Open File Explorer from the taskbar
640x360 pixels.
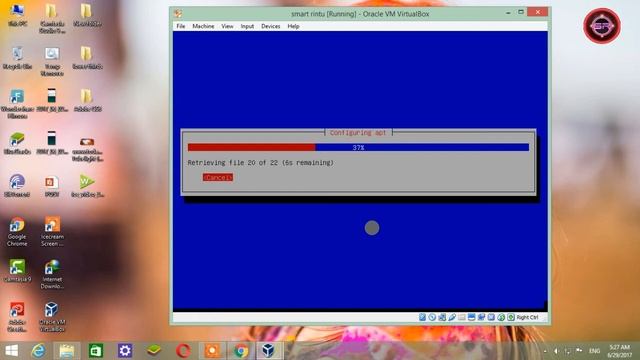tap(67, 351)
